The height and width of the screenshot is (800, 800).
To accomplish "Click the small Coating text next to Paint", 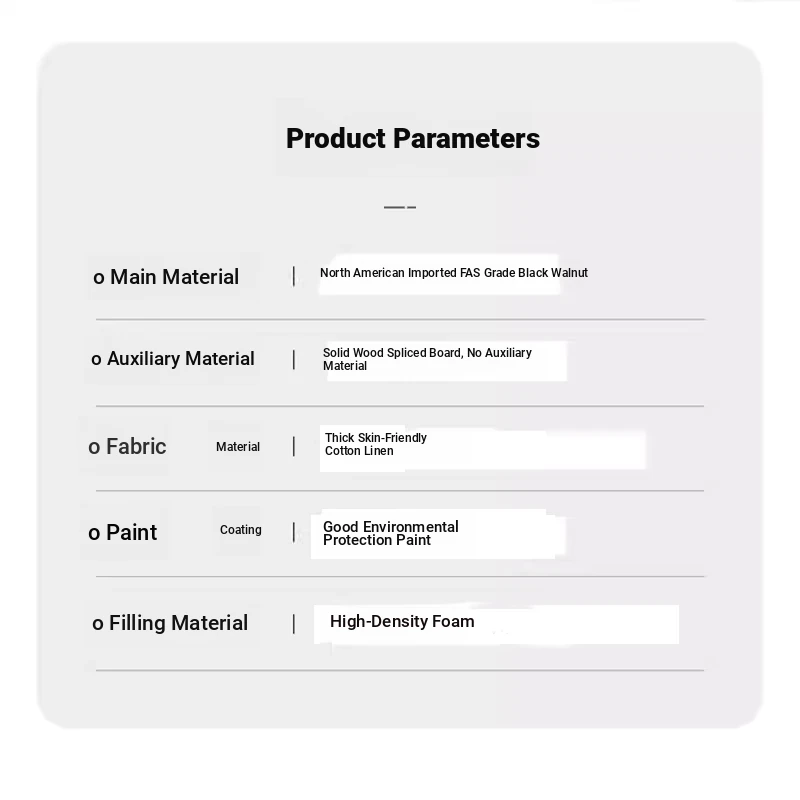I will tap(241, 530).
